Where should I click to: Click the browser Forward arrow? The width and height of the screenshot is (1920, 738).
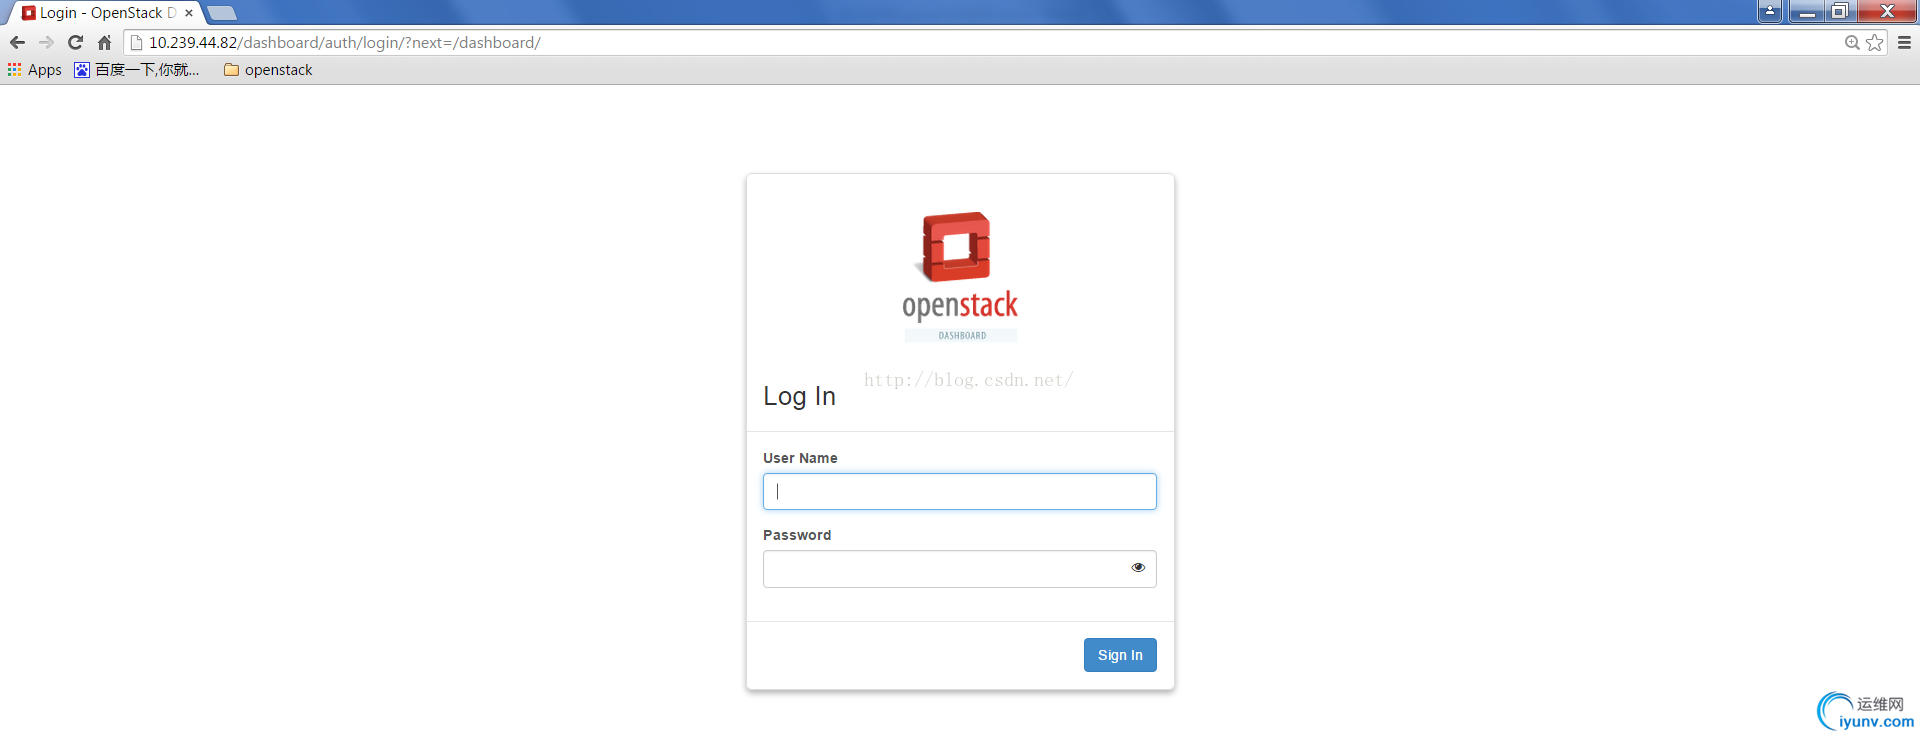pyautogui.click(x=46, y=42)
